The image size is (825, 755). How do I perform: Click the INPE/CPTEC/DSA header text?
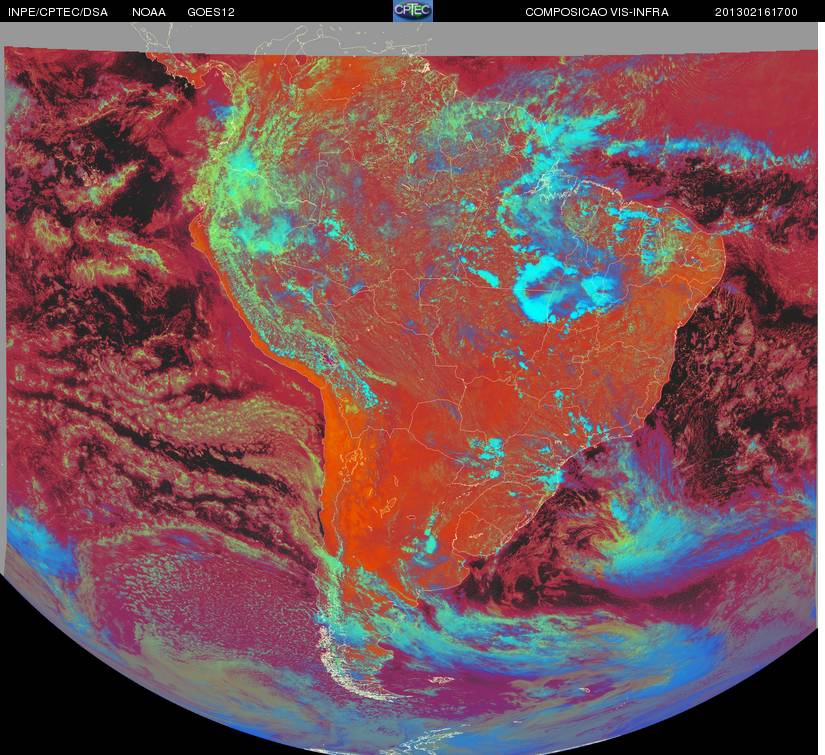[x=58, y=12]
